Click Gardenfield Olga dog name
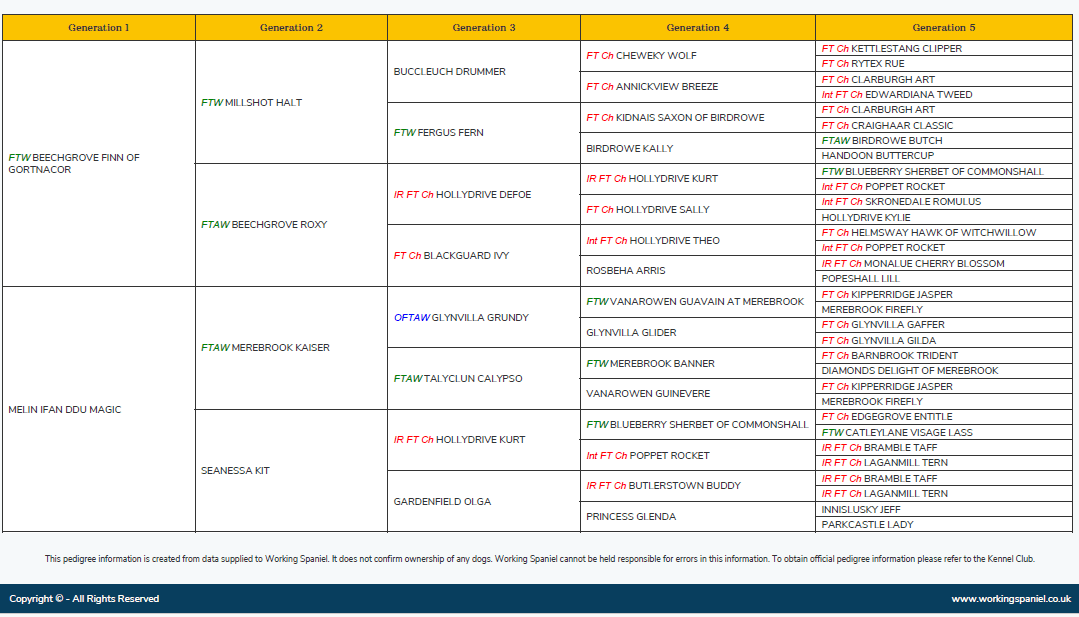This screenshot has height=617, width=1079. [441, 501]
